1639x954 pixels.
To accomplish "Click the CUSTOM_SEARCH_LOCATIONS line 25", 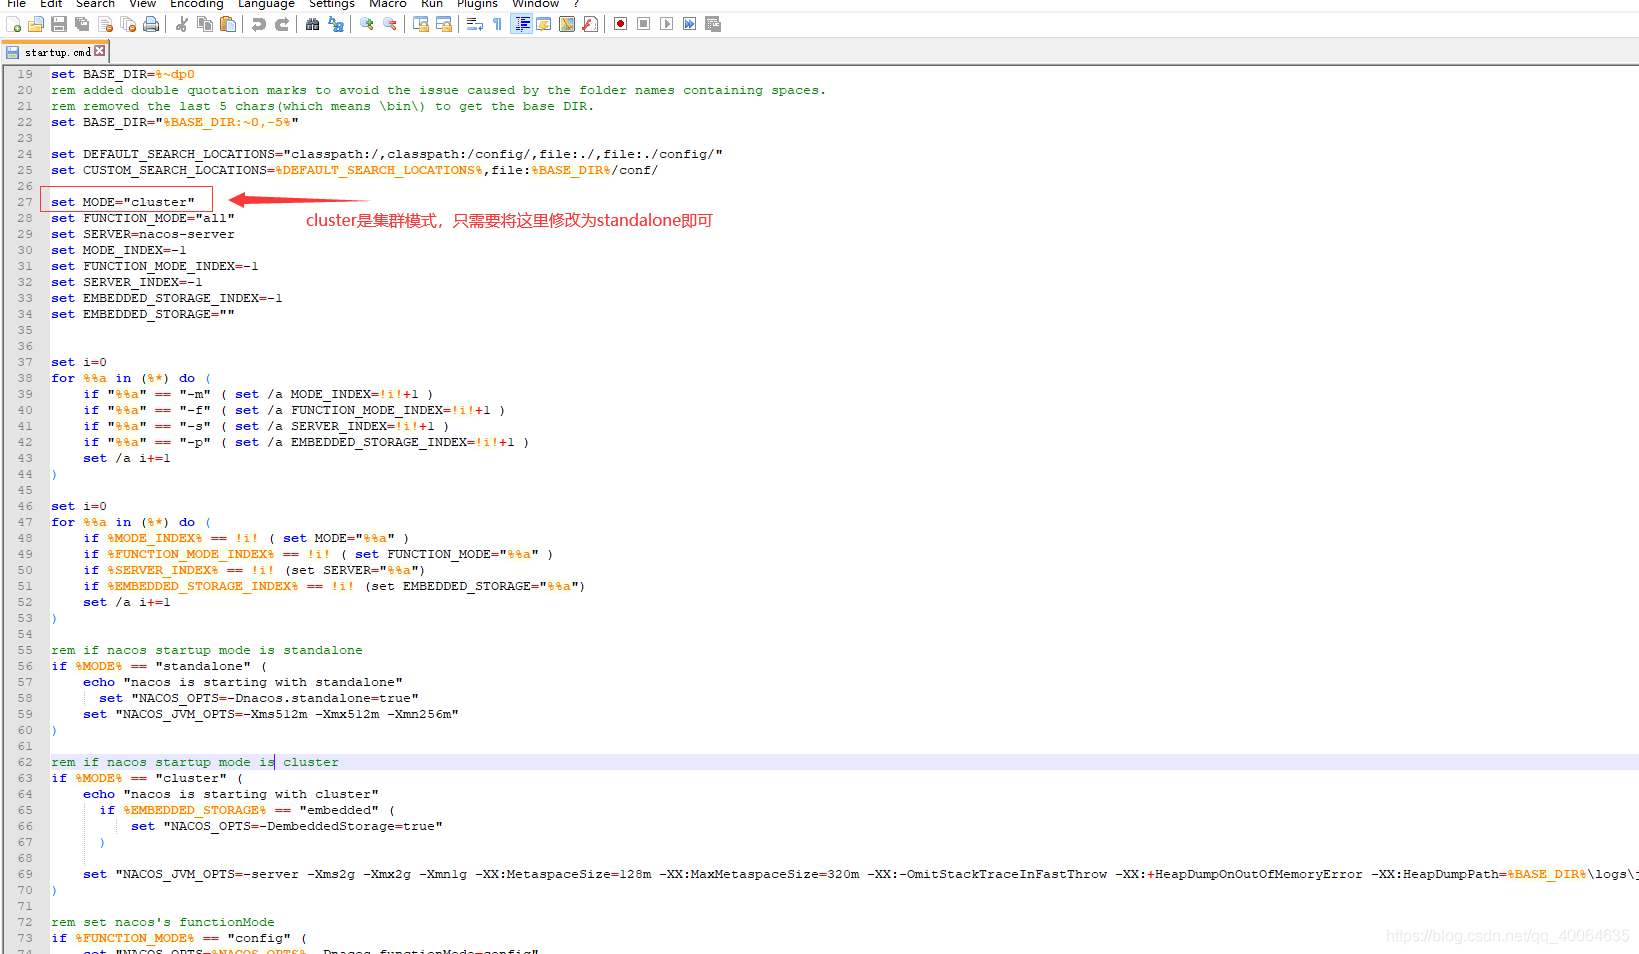I will point(355,170).
